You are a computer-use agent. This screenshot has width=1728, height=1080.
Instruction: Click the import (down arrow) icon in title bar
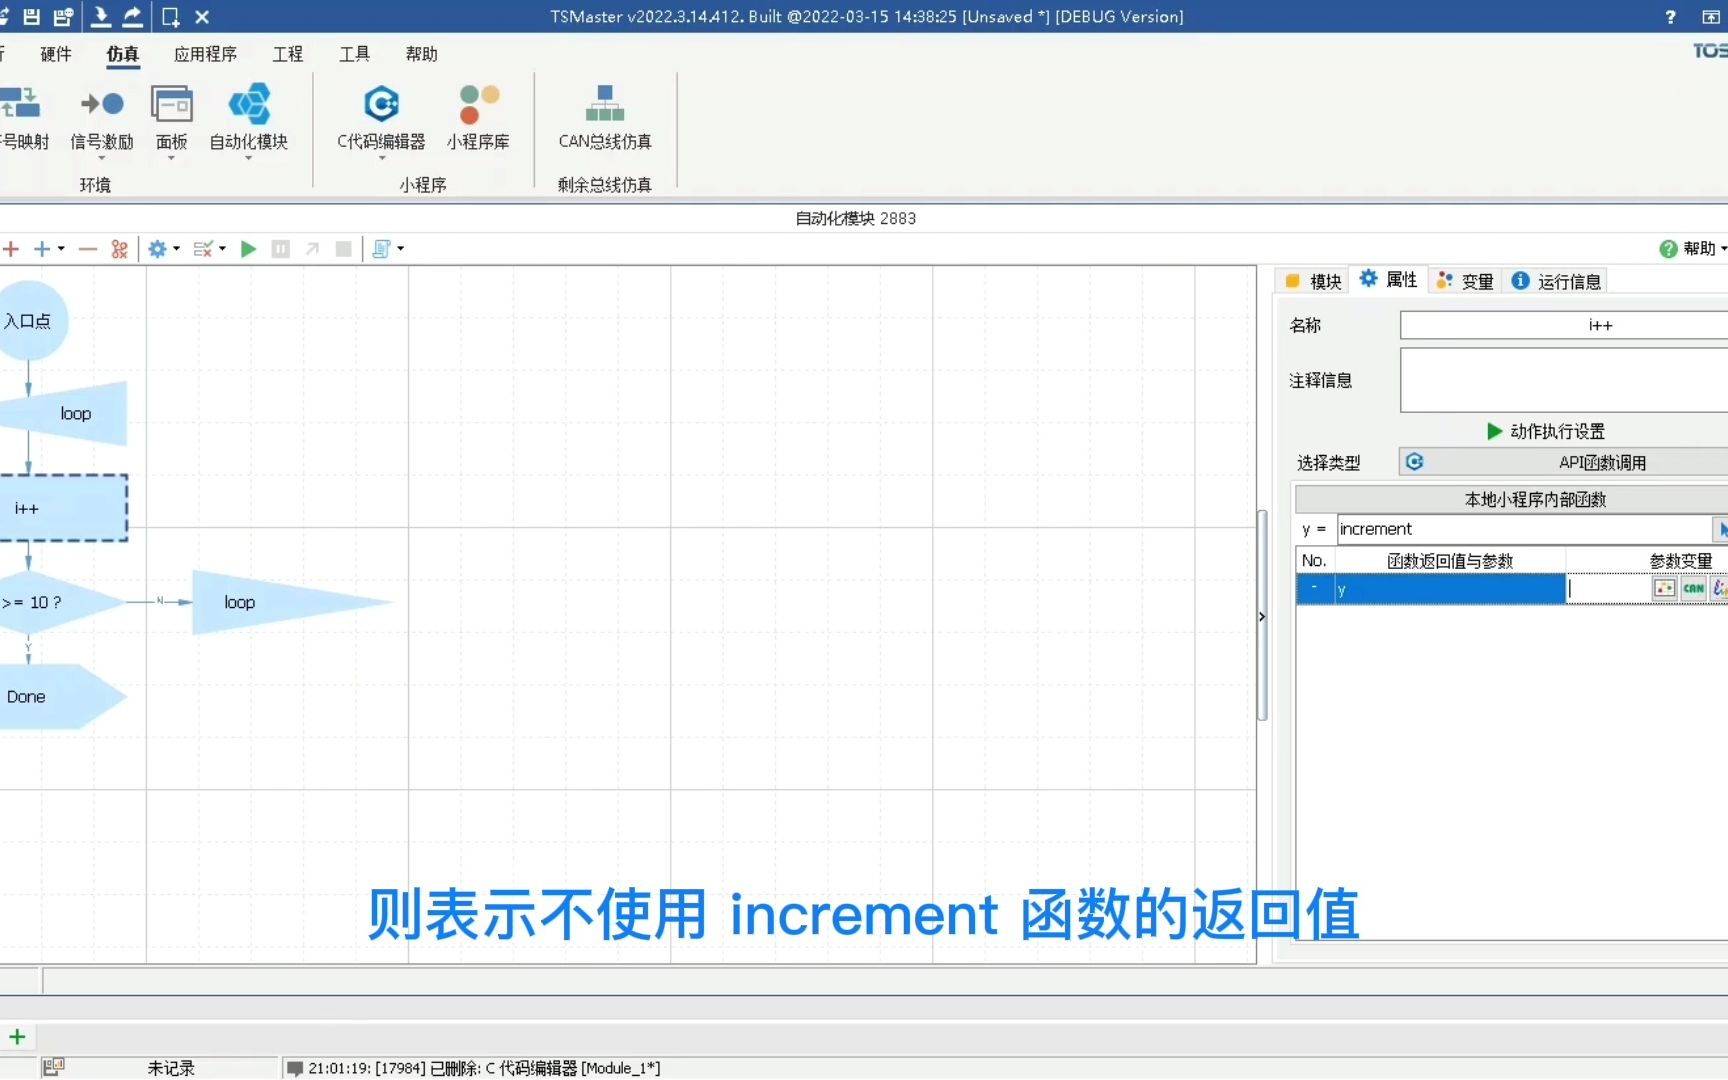pos(100,16)
